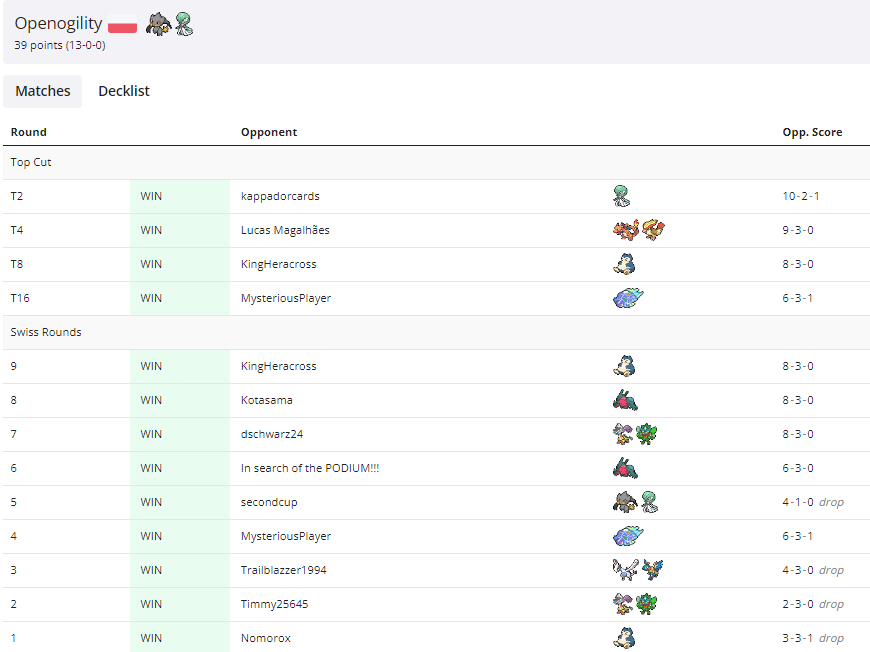Open MysteriousPlayer link in round 4
Viewport: 870px width, 652px height.
coord(286,536)
